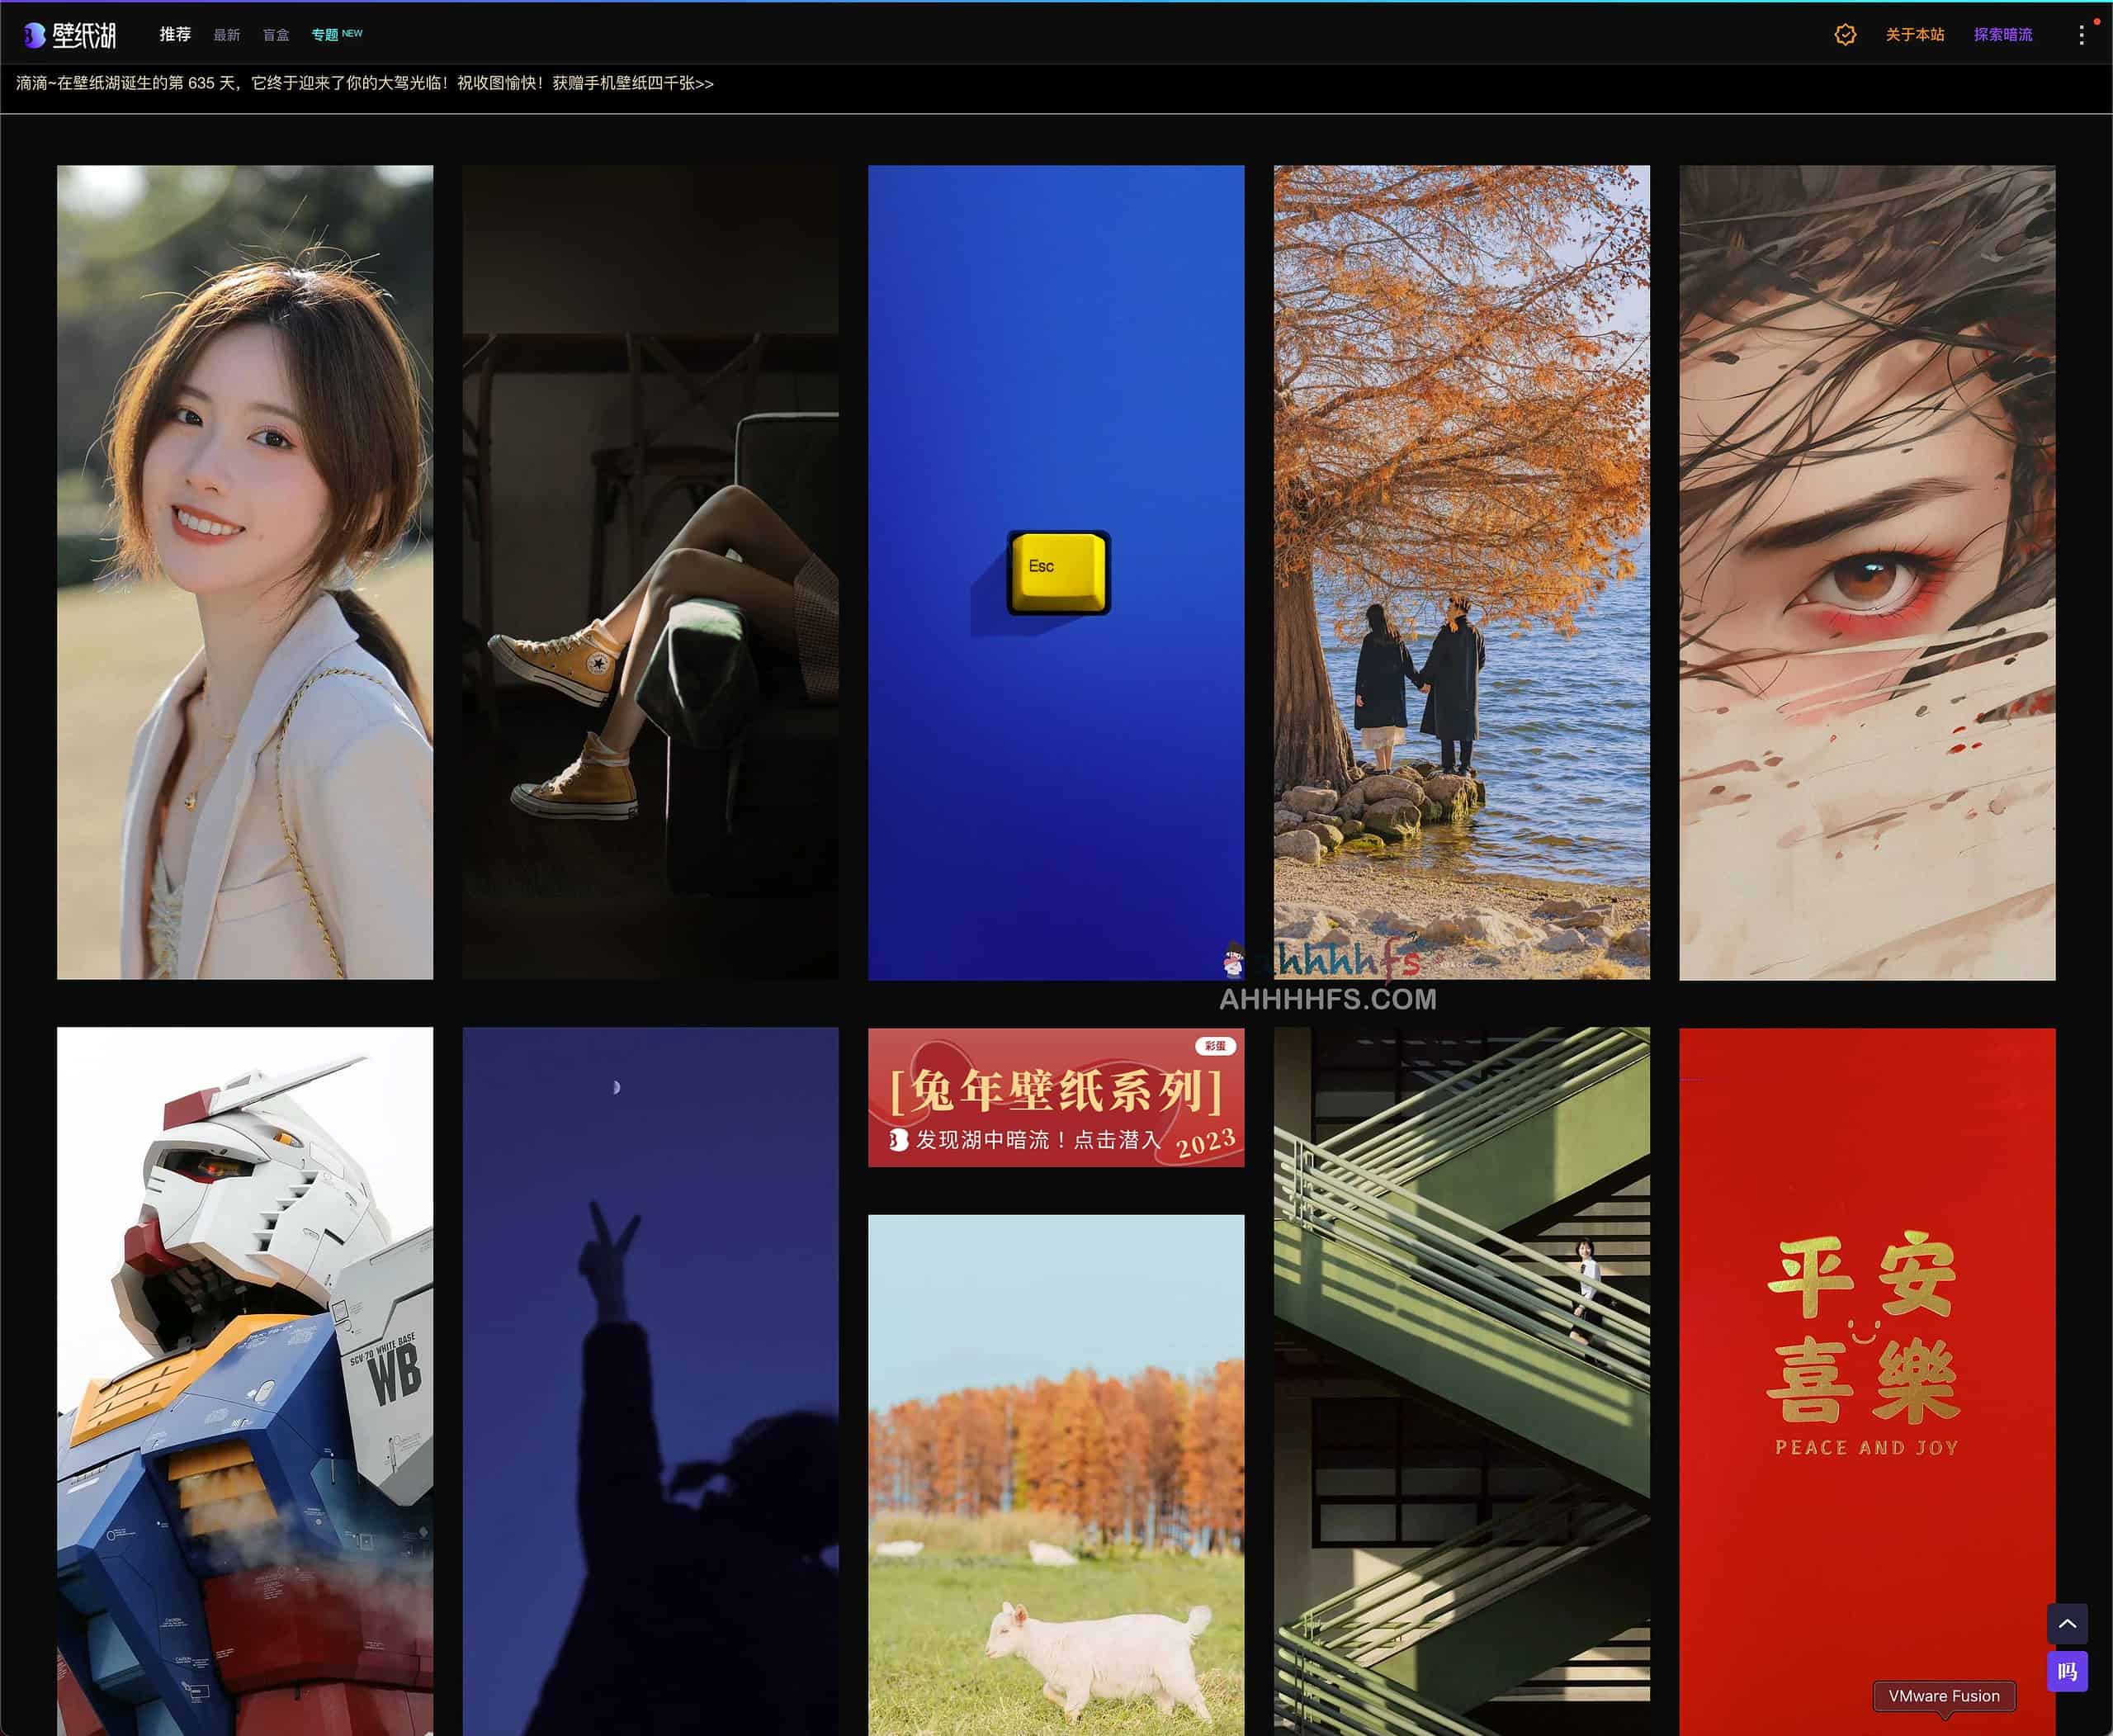
Task: Open the yellow Esc key wallpaper
Action: click(x=1056, y=572)
